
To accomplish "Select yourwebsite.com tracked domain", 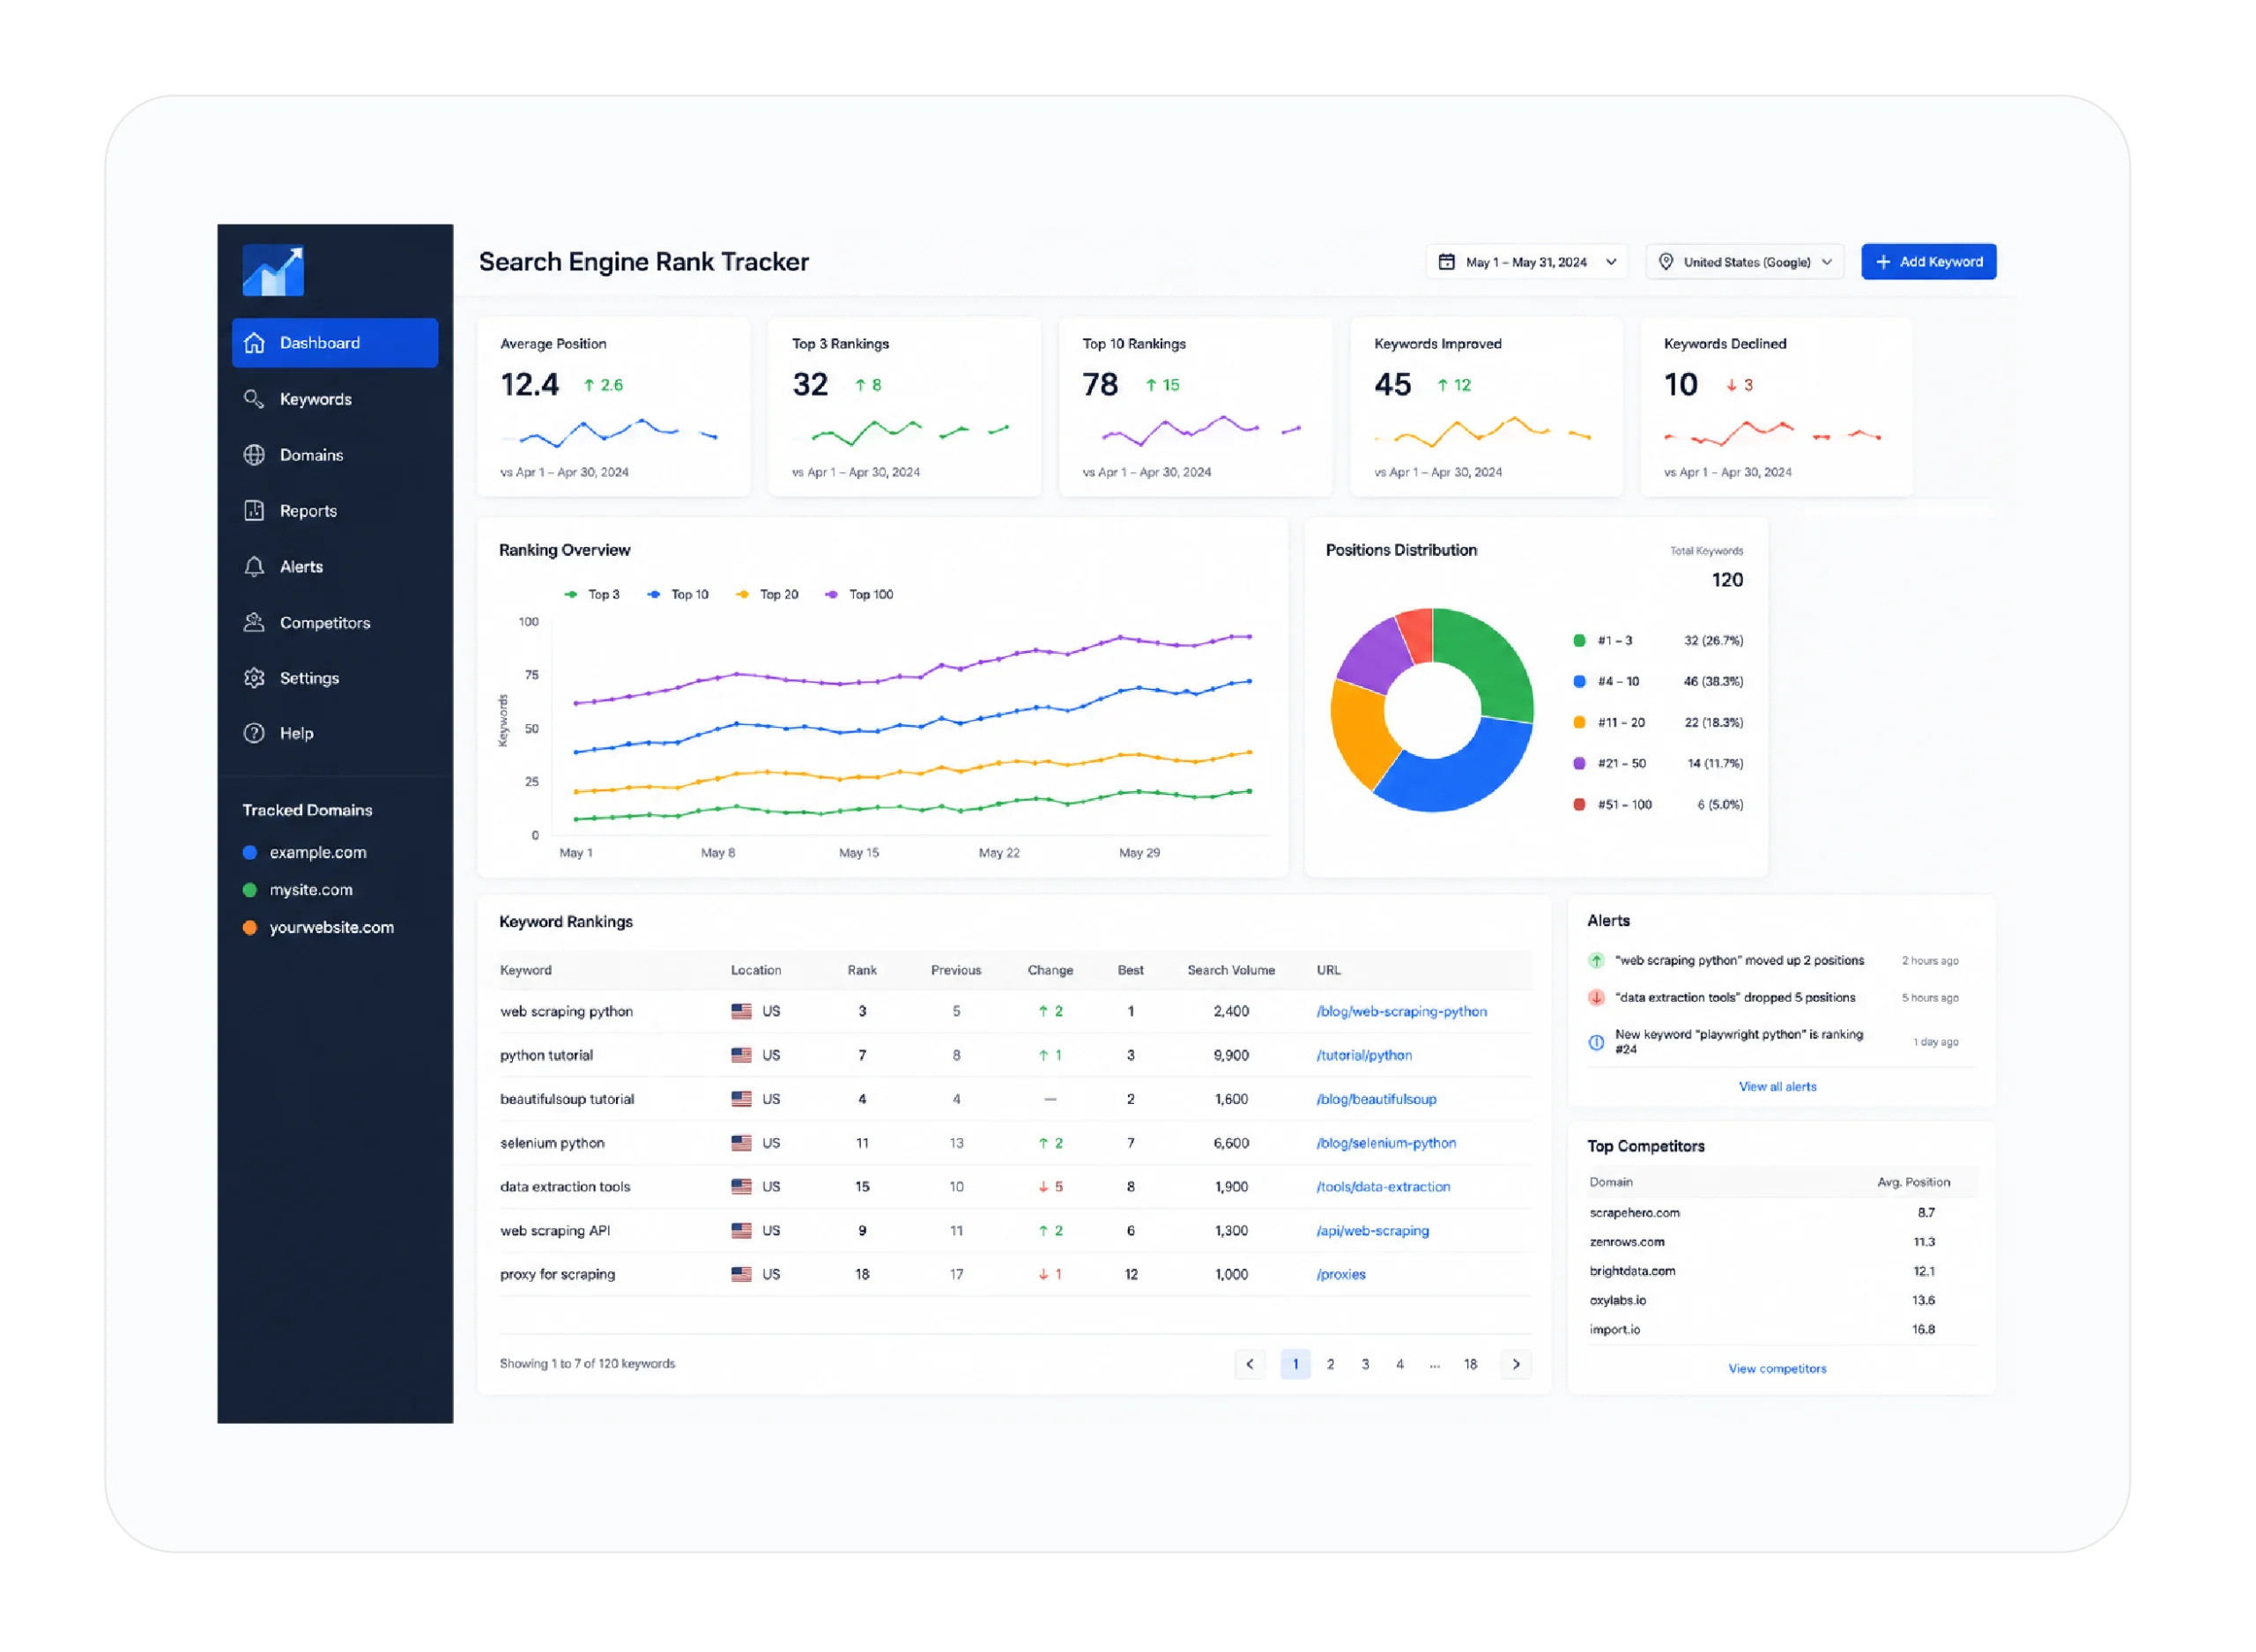I will [319, 928].
